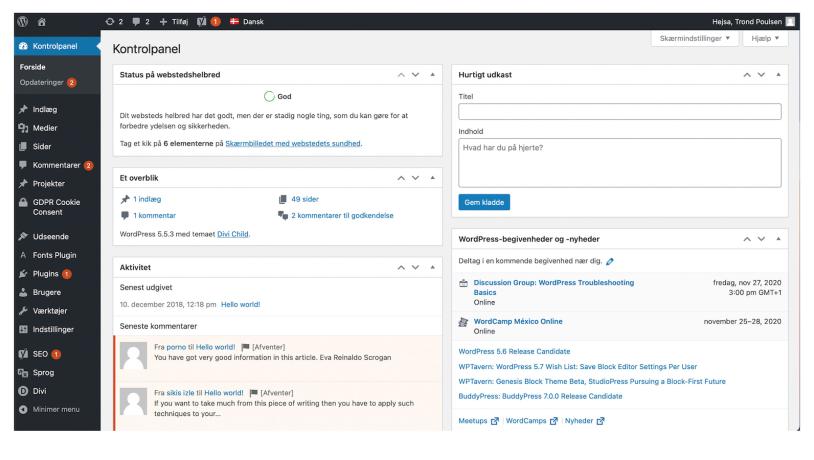Expand Hjælp dropdown
Viewport: 814px width, 460px height.
click(x=765, y=38)
